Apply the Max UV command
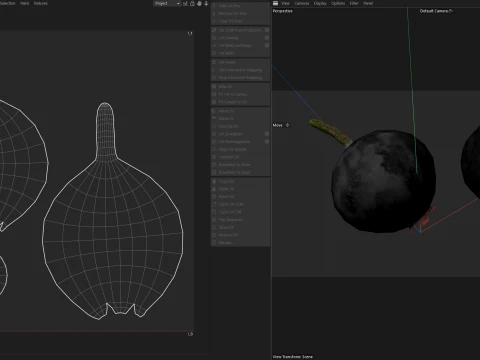Screen dimensions: 480x360 point(240,86)
